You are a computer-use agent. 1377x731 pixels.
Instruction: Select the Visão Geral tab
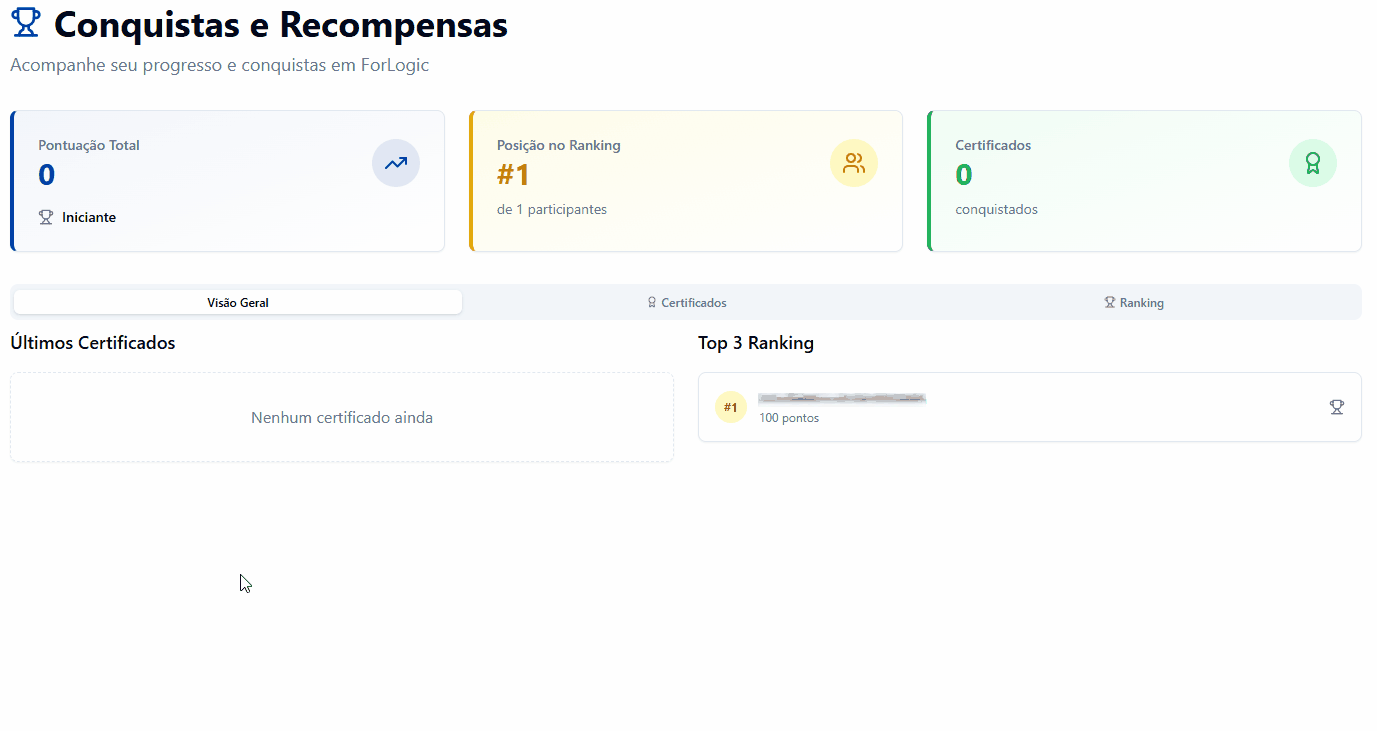[x=238, y=302]
